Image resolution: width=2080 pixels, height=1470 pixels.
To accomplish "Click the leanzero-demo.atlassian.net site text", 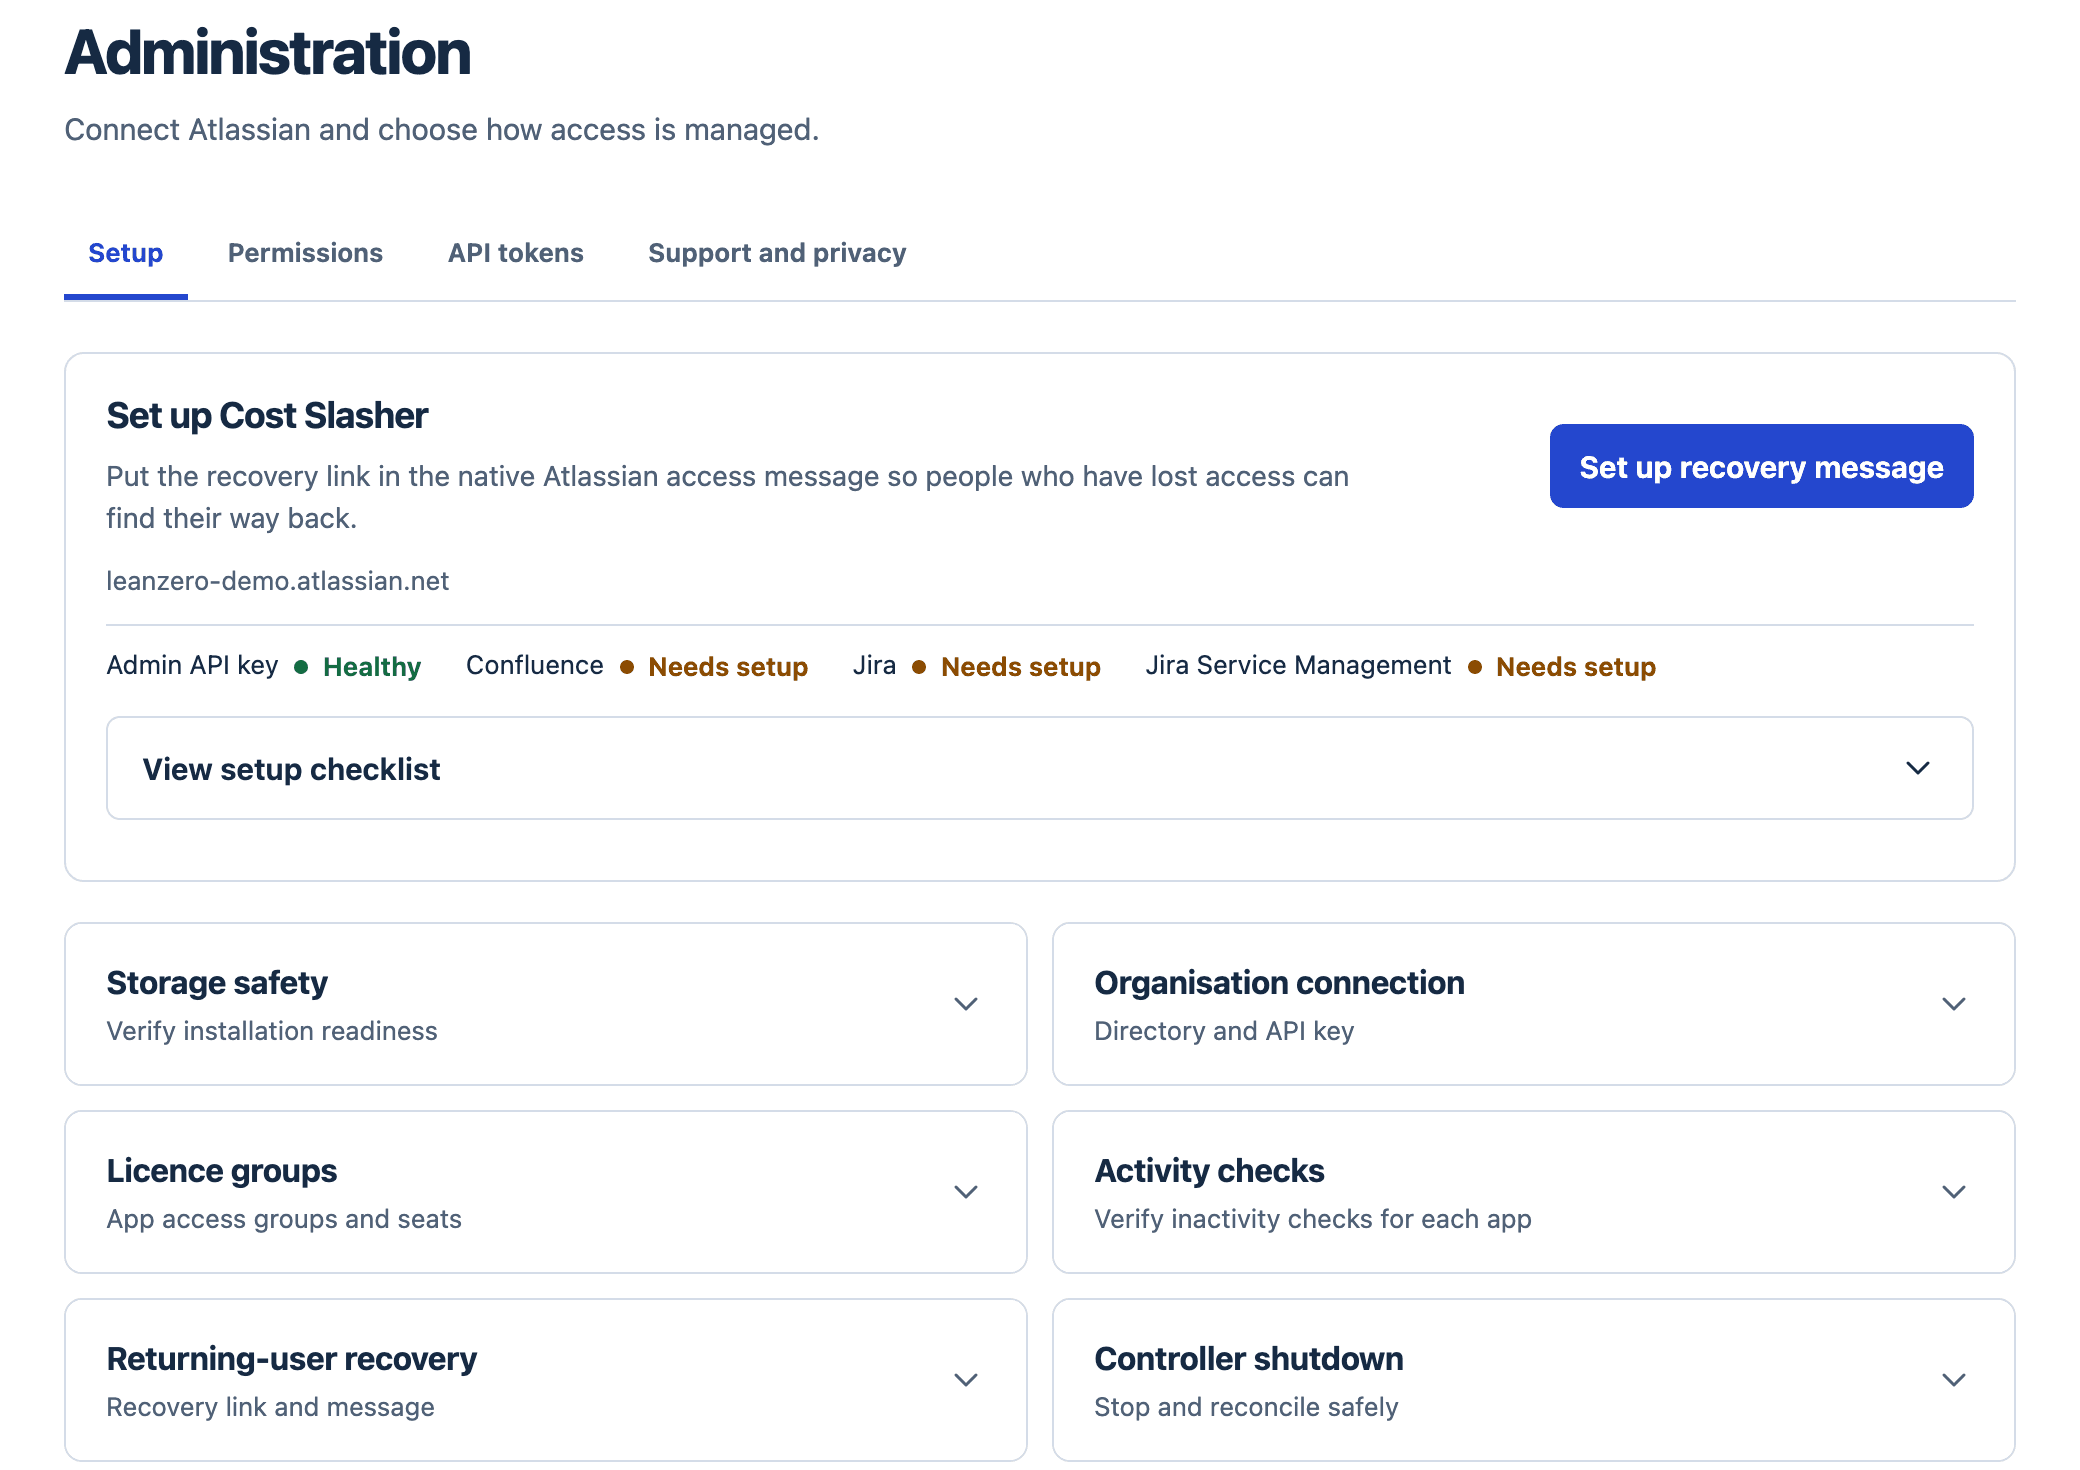I will click(278, 581).
